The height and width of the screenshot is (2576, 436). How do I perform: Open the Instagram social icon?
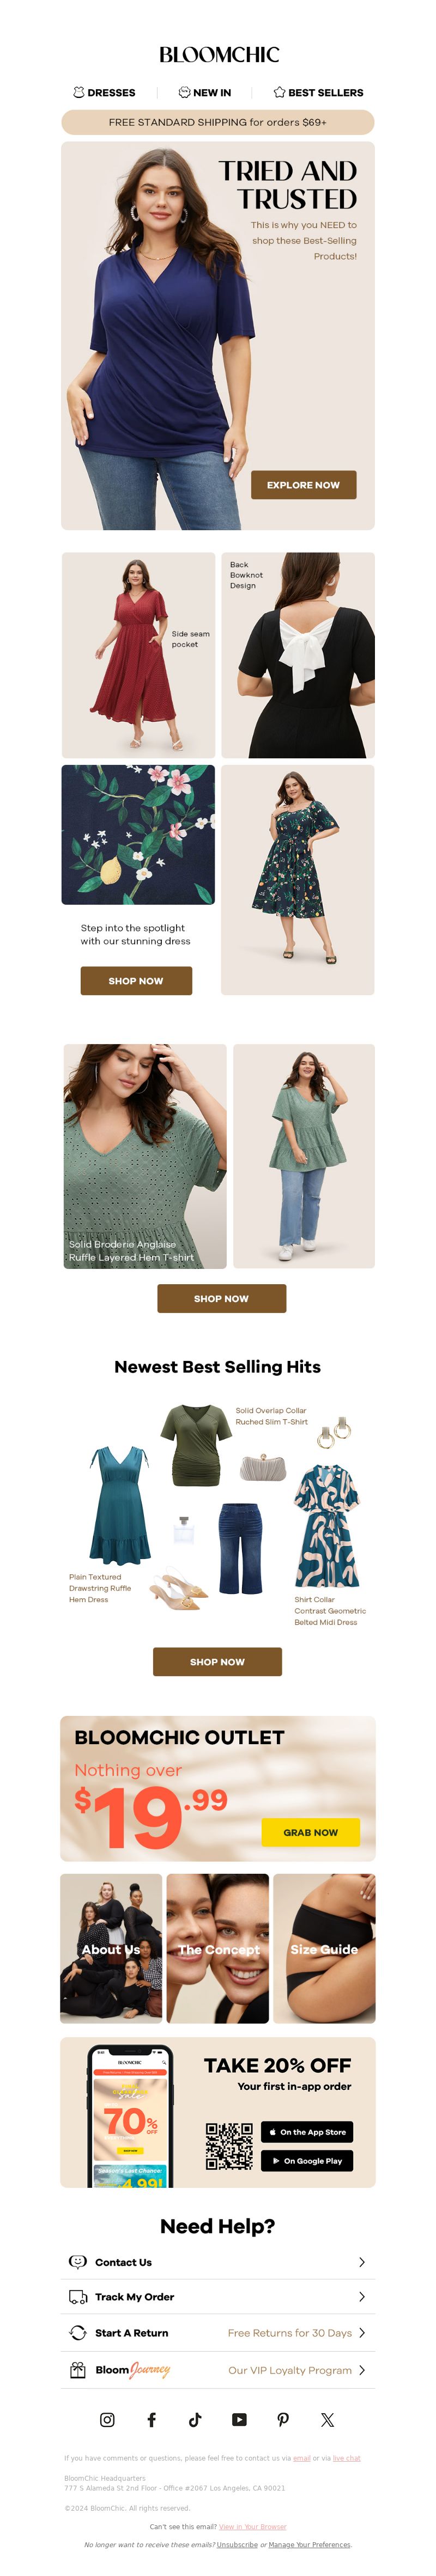tap(107, 2419)
